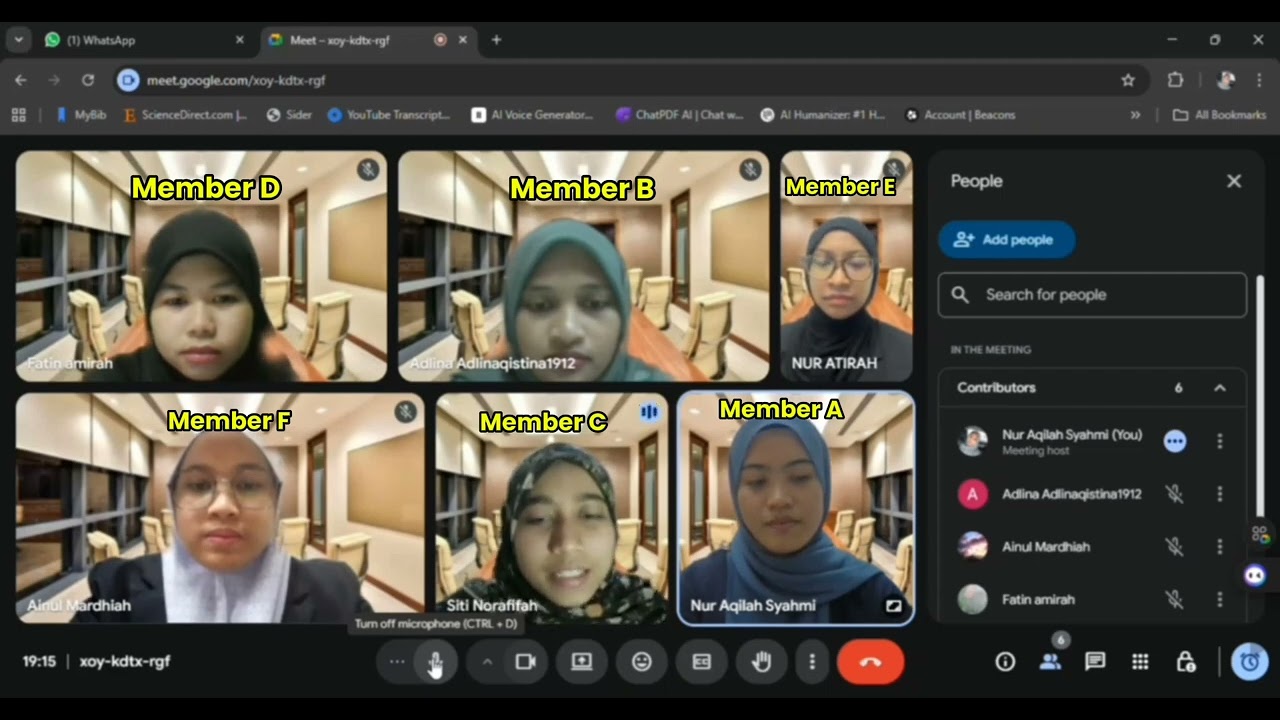Viewport: 1280px width, 720px height.
Task: Open the ScienceDirect.com bookmark
Action: point(185,115)
